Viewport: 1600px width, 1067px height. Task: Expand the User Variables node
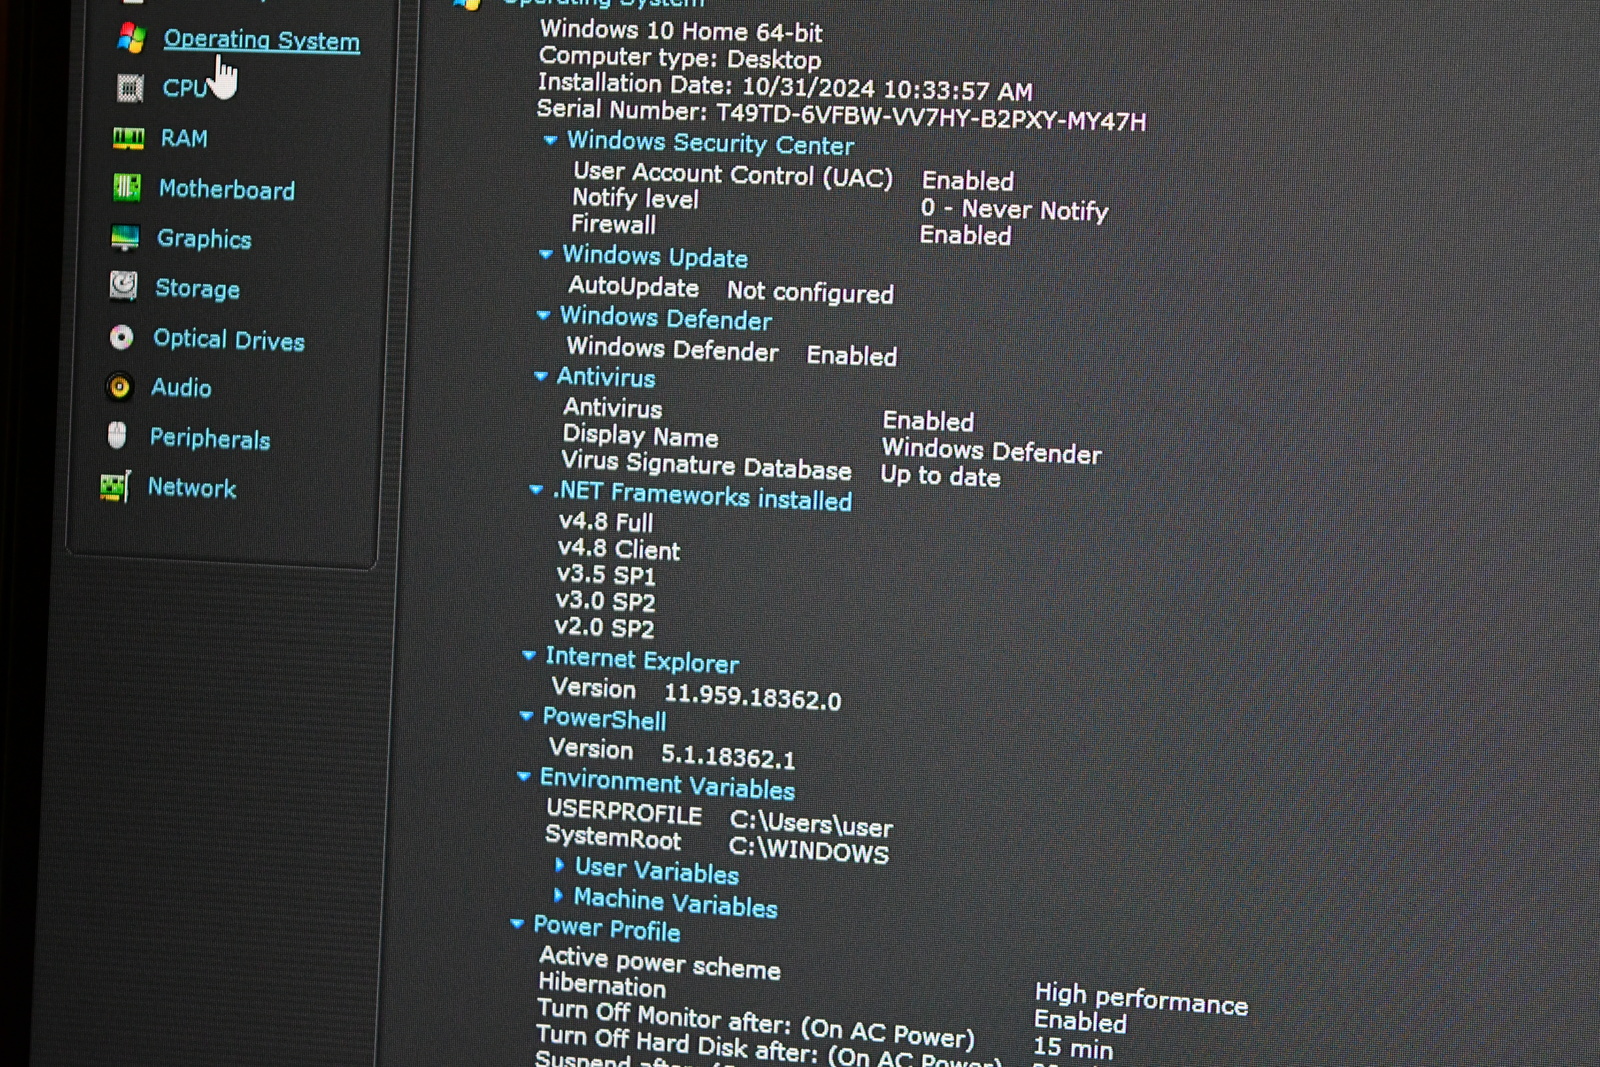[560, 864]
